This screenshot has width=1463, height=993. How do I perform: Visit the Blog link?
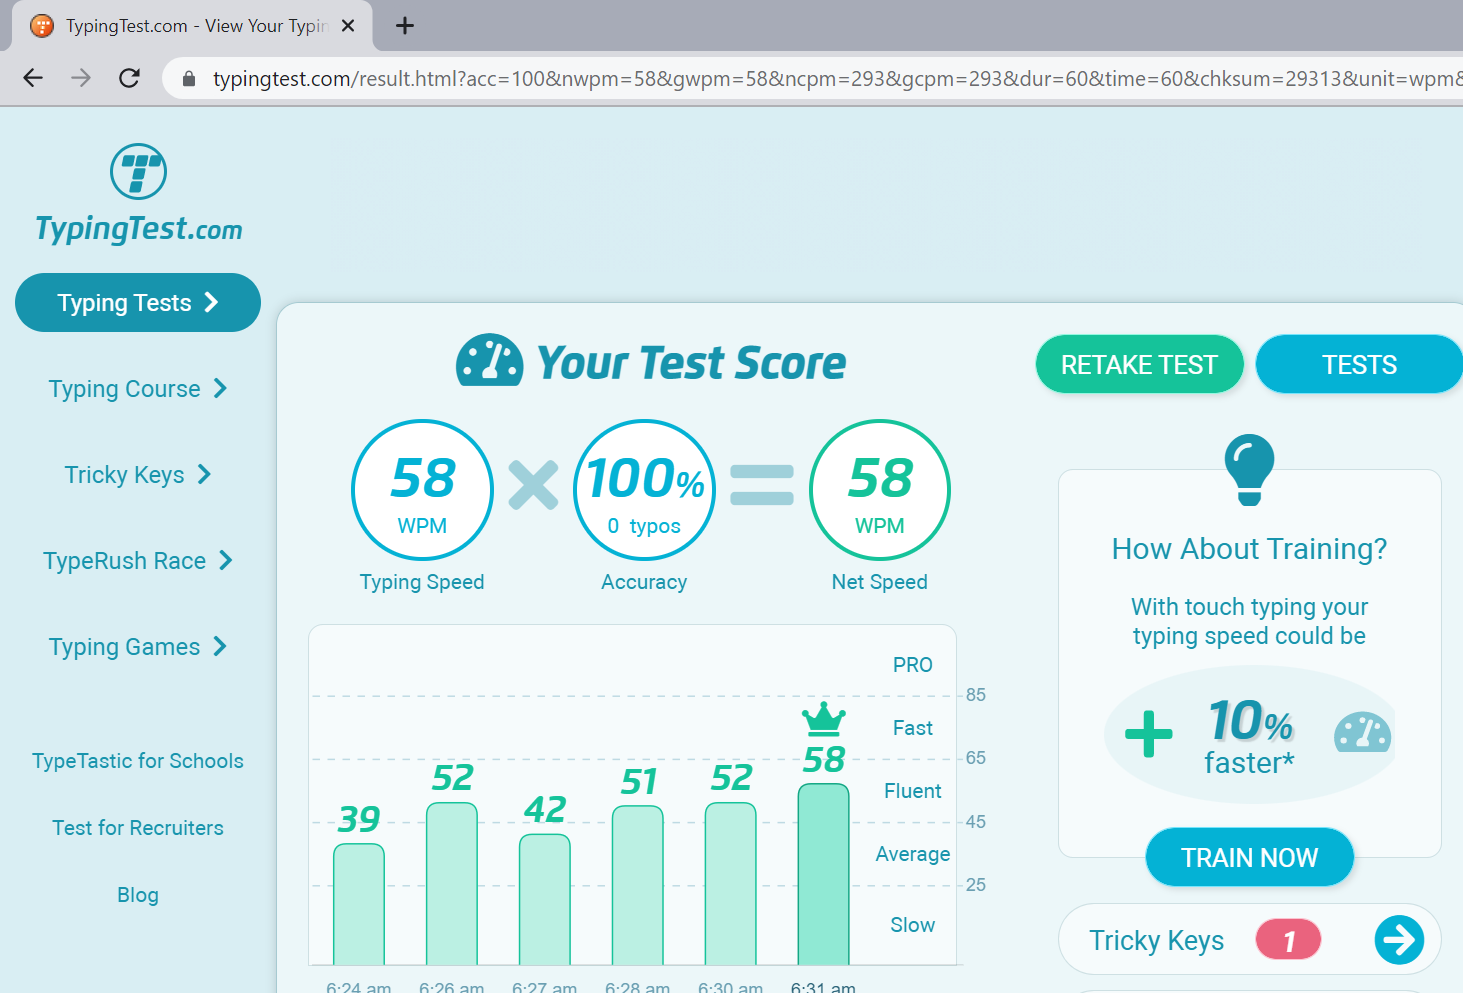click(x=138, y=895)
